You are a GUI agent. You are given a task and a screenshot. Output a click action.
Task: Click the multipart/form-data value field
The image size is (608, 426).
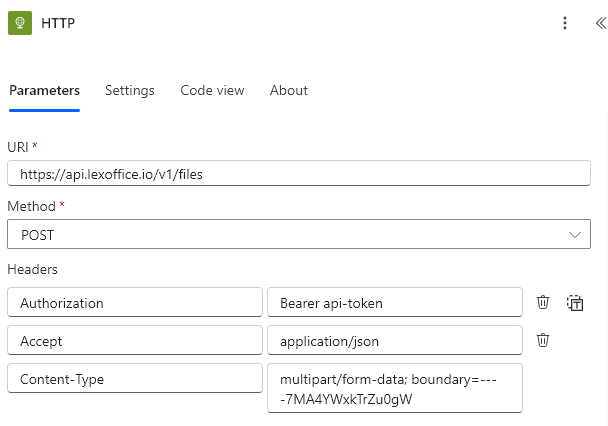394,389
